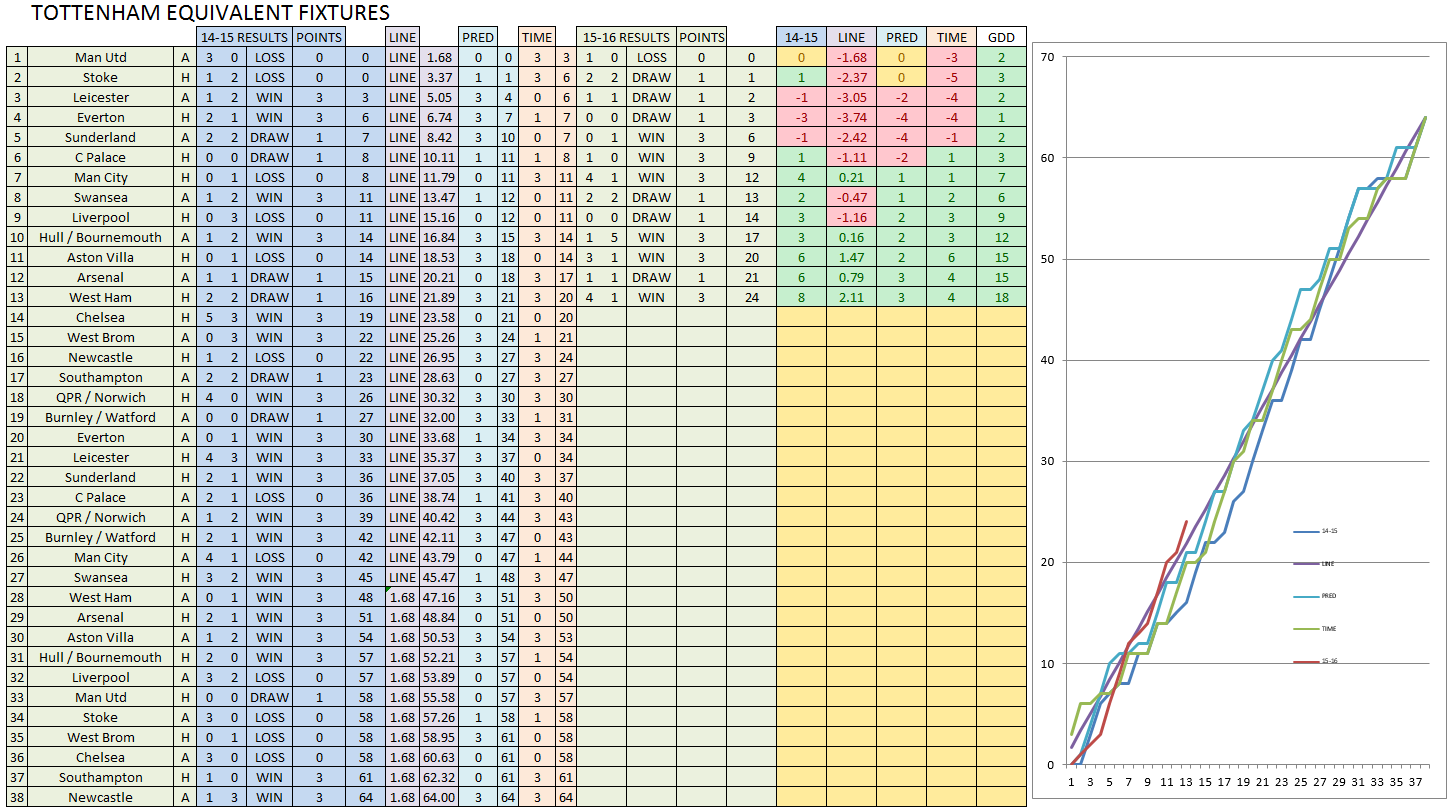1455x812 pixels.
Task: Select the Southampton cell in row 17
Action: 101,377
